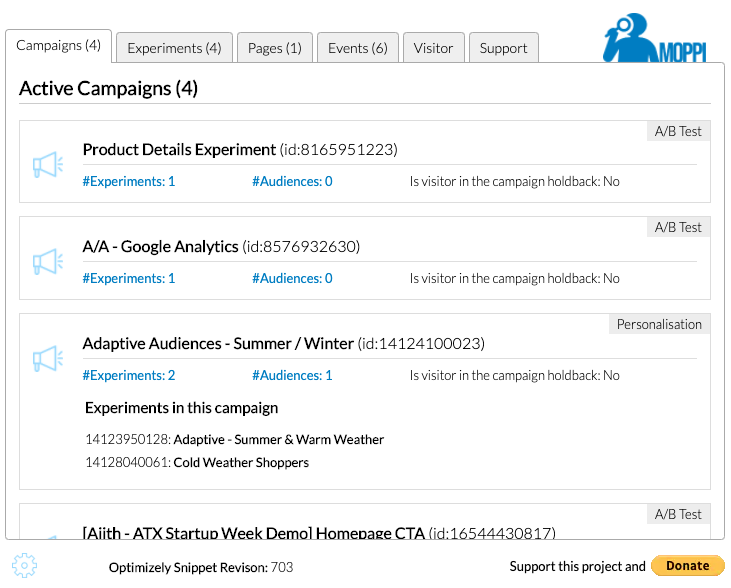The height and width of the screenshot is (588, 731).
Task: Open settings gear icon in footer
Action: pyautogui.click(x=24, y=566)
